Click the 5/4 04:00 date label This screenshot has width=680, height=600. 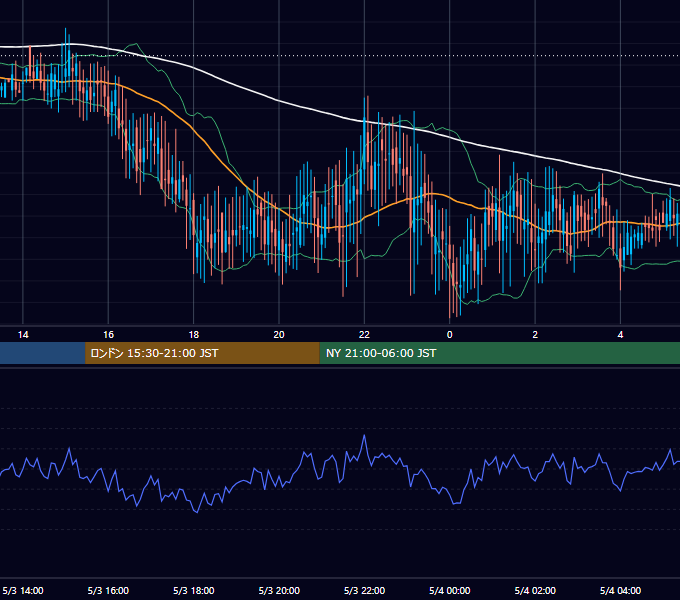(621, 591)
